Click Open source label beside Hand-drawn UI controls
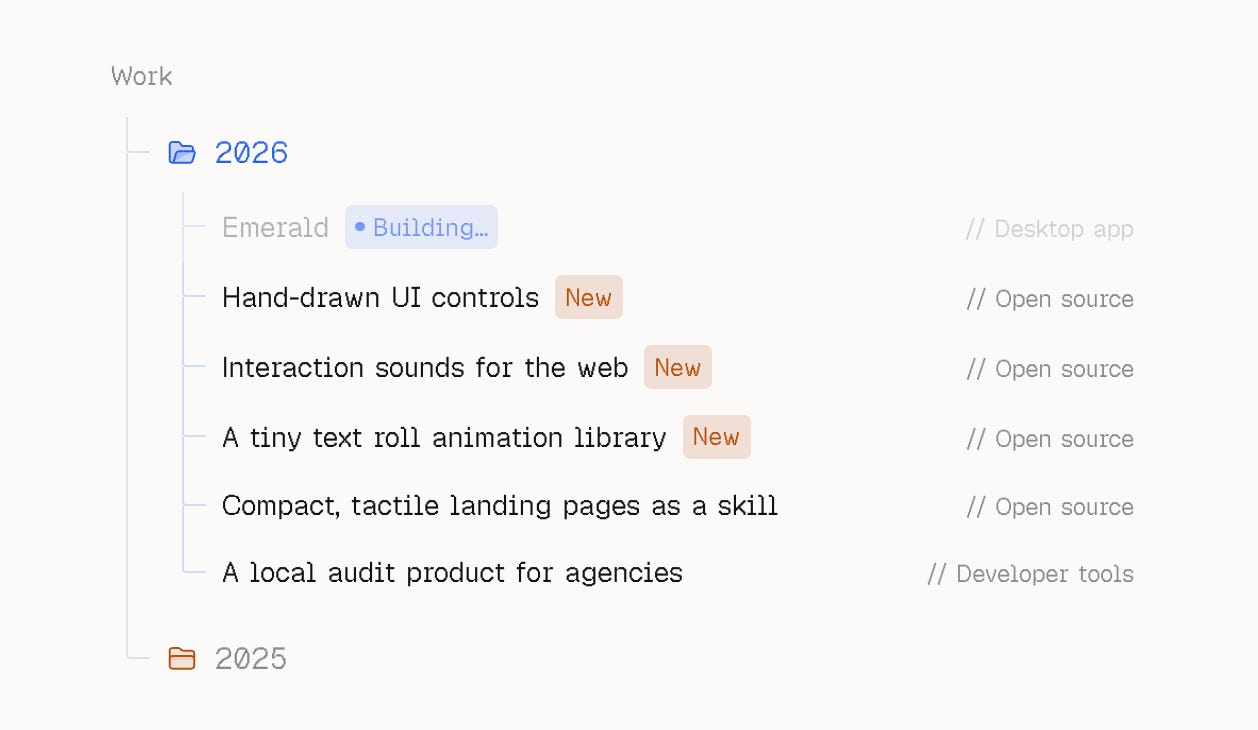Image resolution: width=1258 pixels, height=730 pixels. point(1050,299)
